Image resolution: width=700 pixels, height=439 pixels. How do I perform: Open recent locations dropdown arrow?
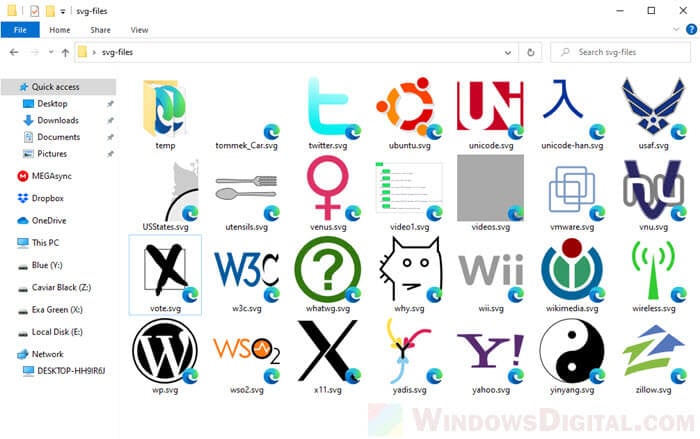(x=51, y=52)
